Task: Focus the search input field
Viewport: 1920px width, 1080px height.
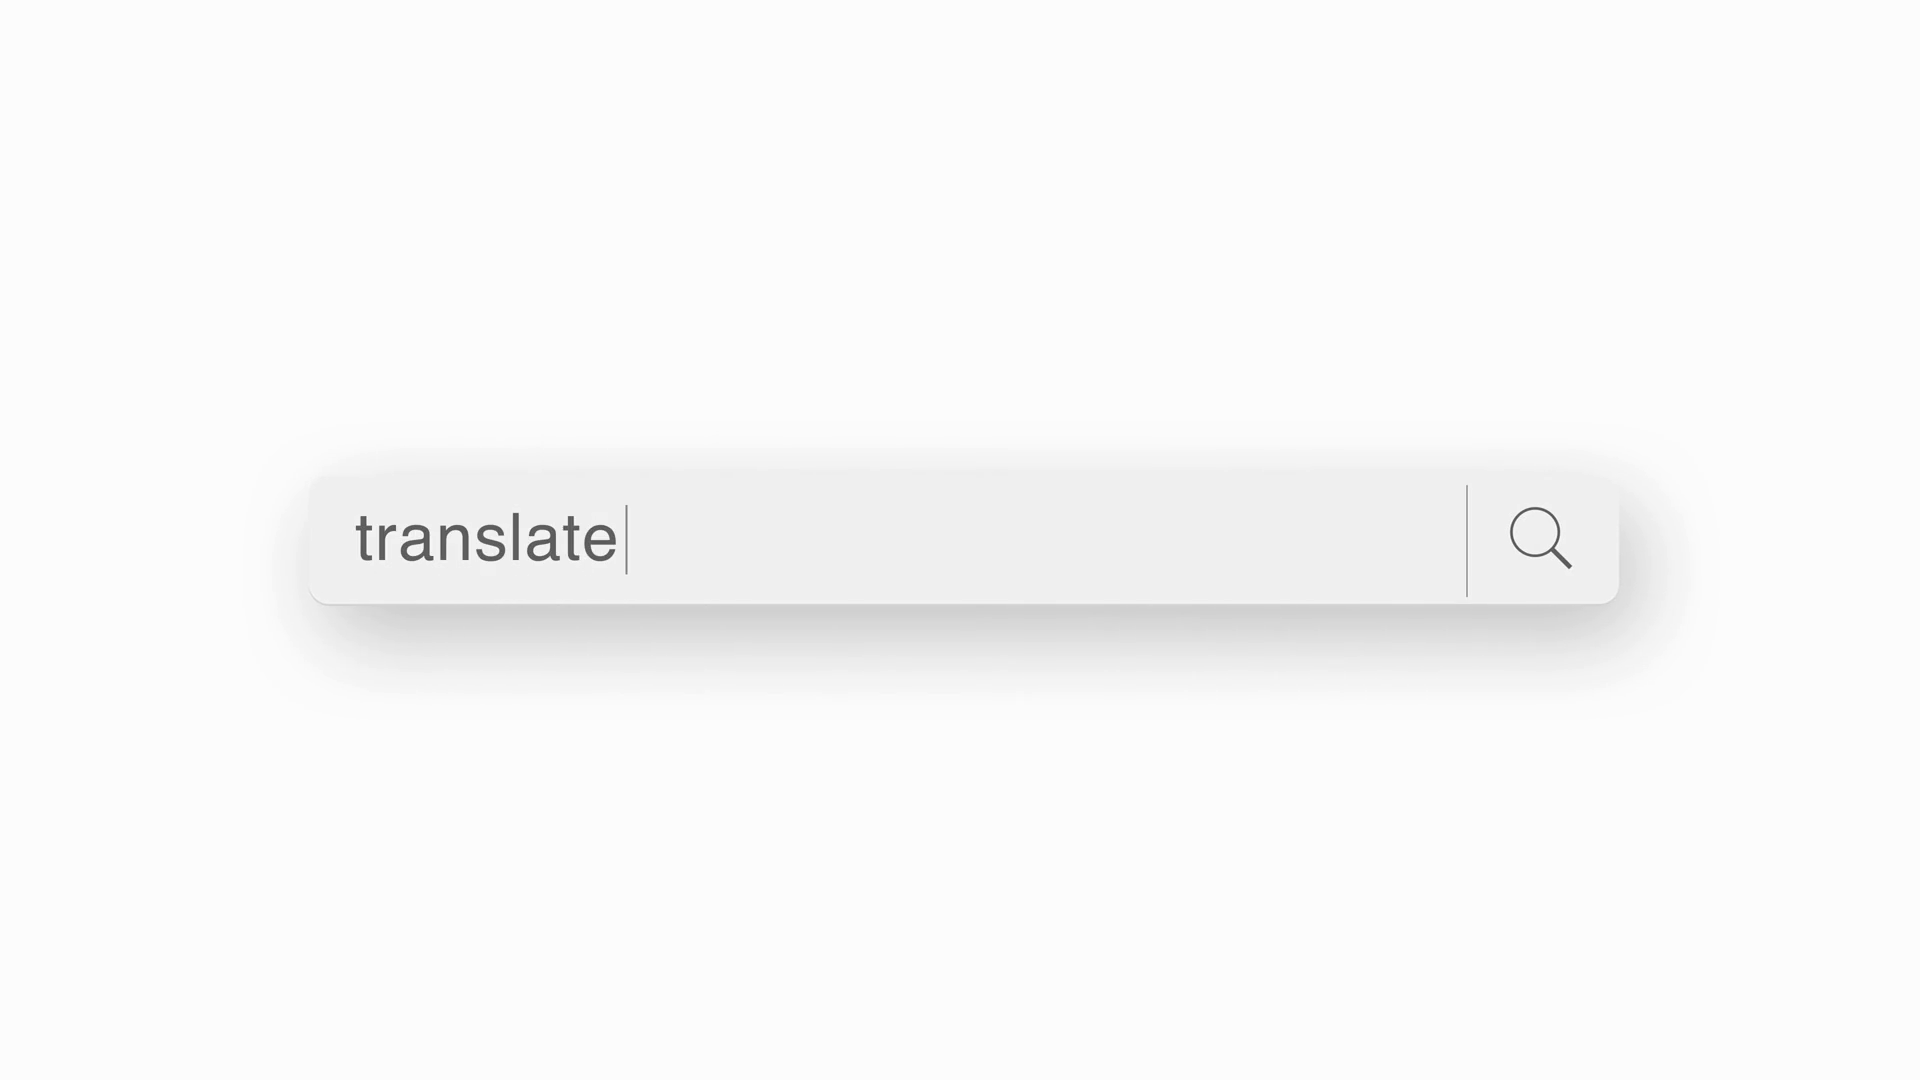Action: click(900, 540)
